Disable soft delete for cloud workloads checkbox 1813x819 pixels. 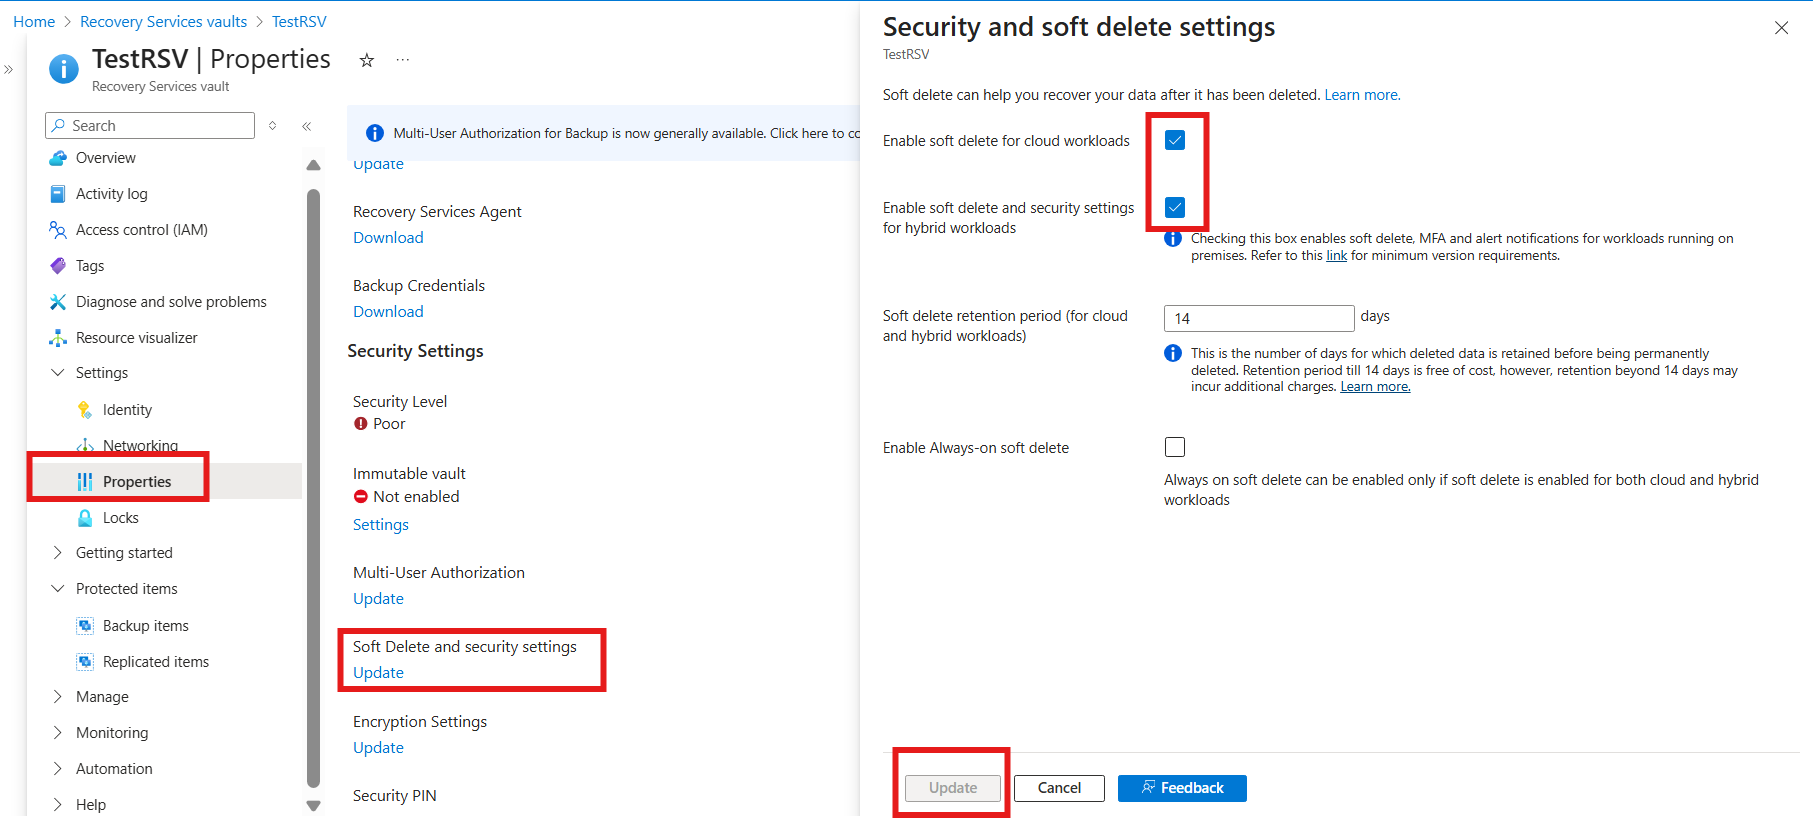[1175, 140]
